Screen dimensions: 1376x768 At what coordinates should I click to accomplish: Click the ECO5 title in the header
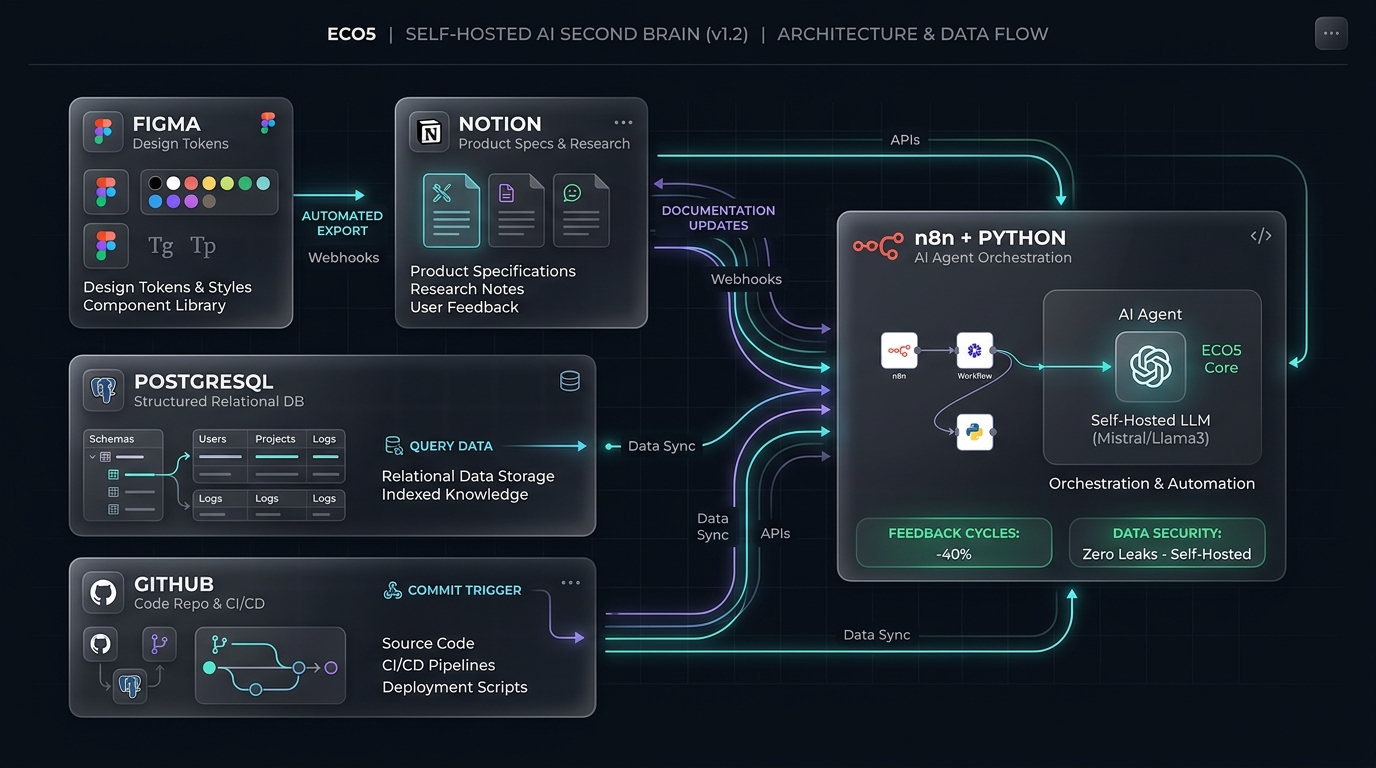coord(352,34)
